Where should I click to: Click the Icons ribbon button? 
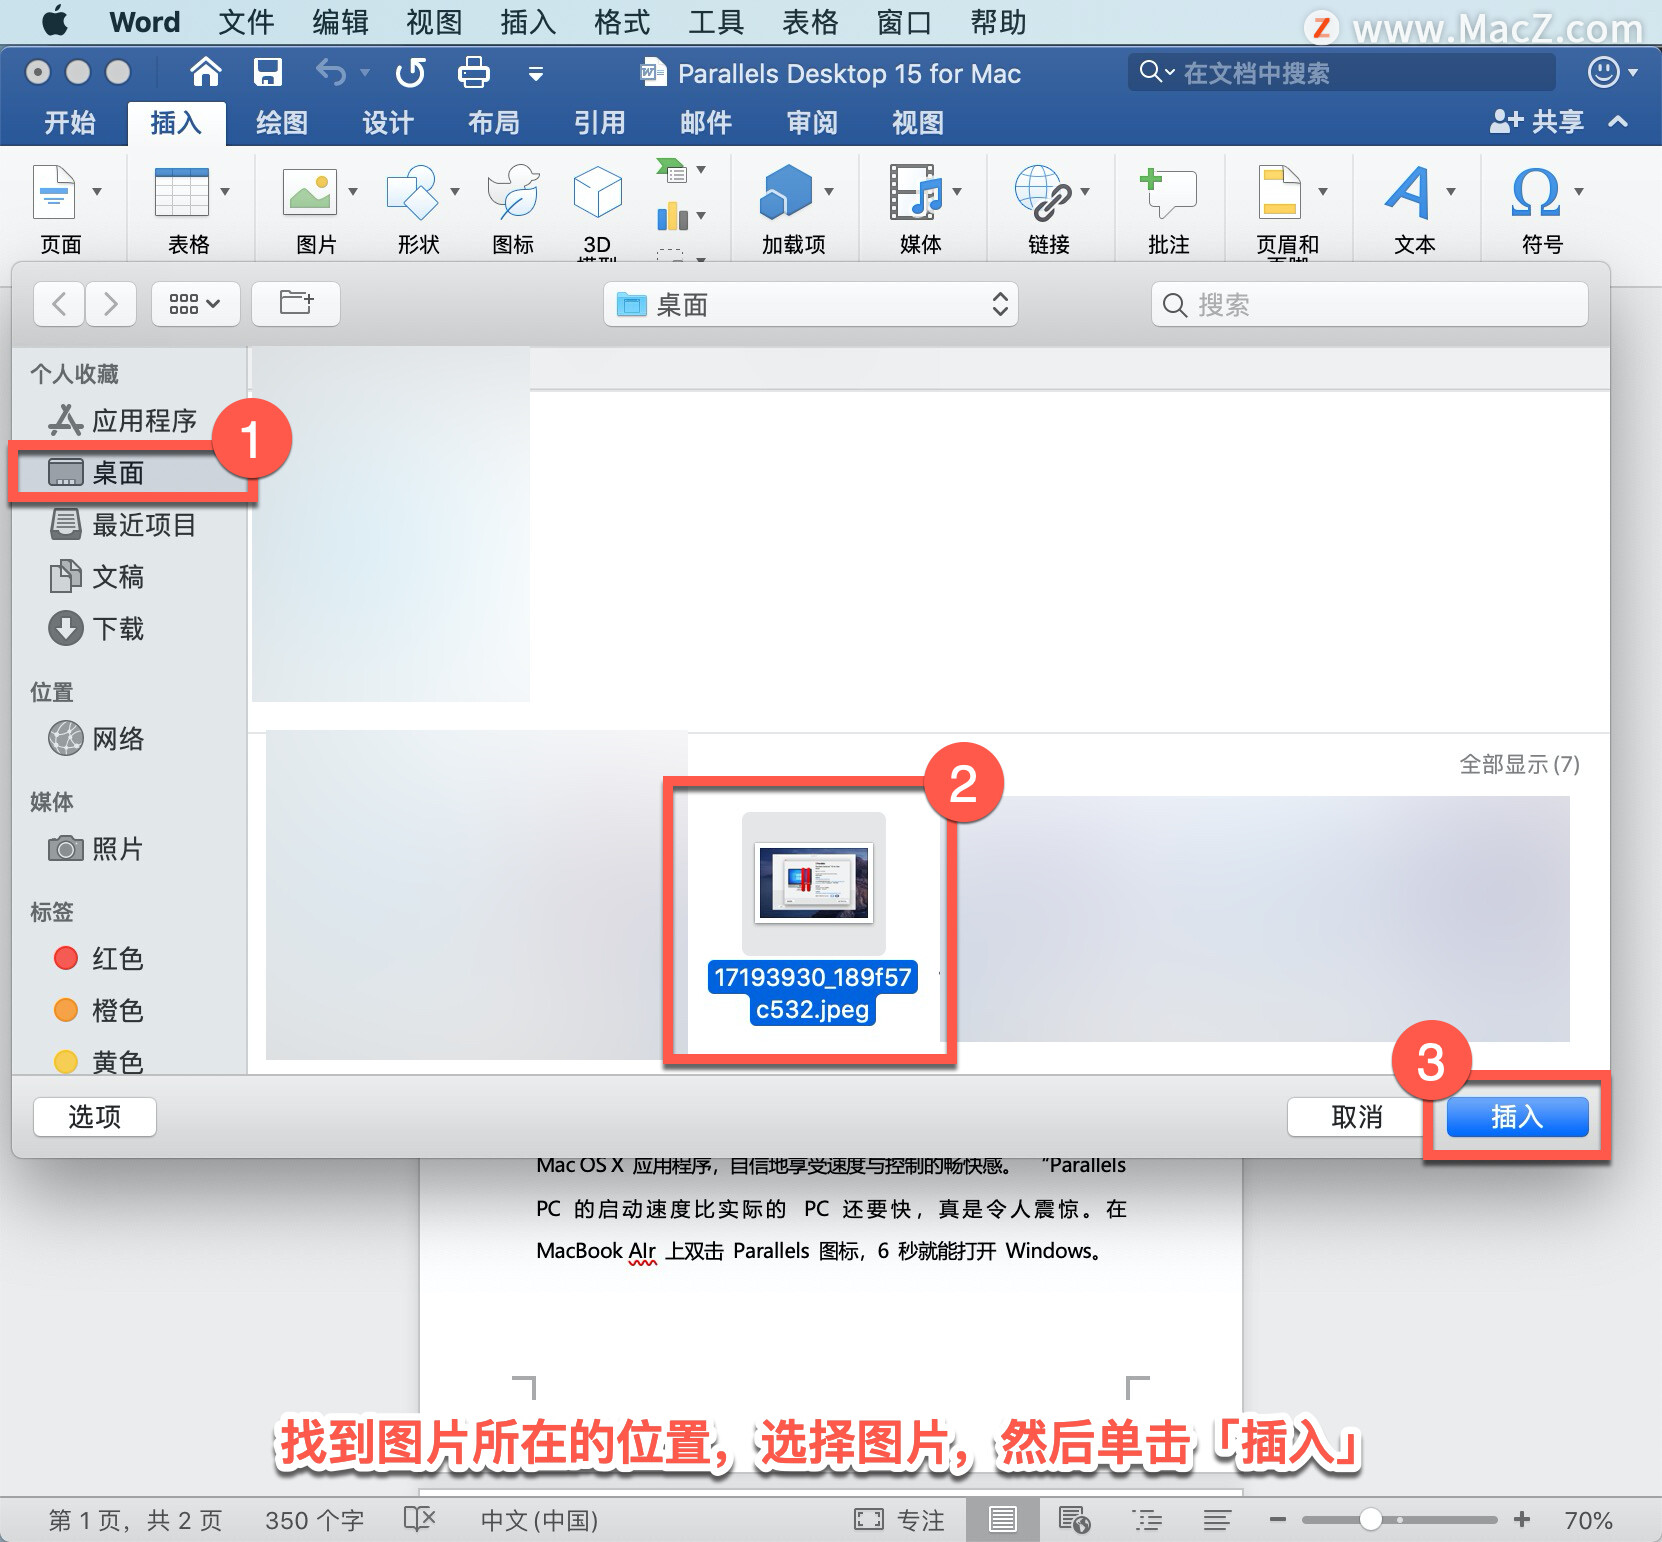tap(513, 191)
